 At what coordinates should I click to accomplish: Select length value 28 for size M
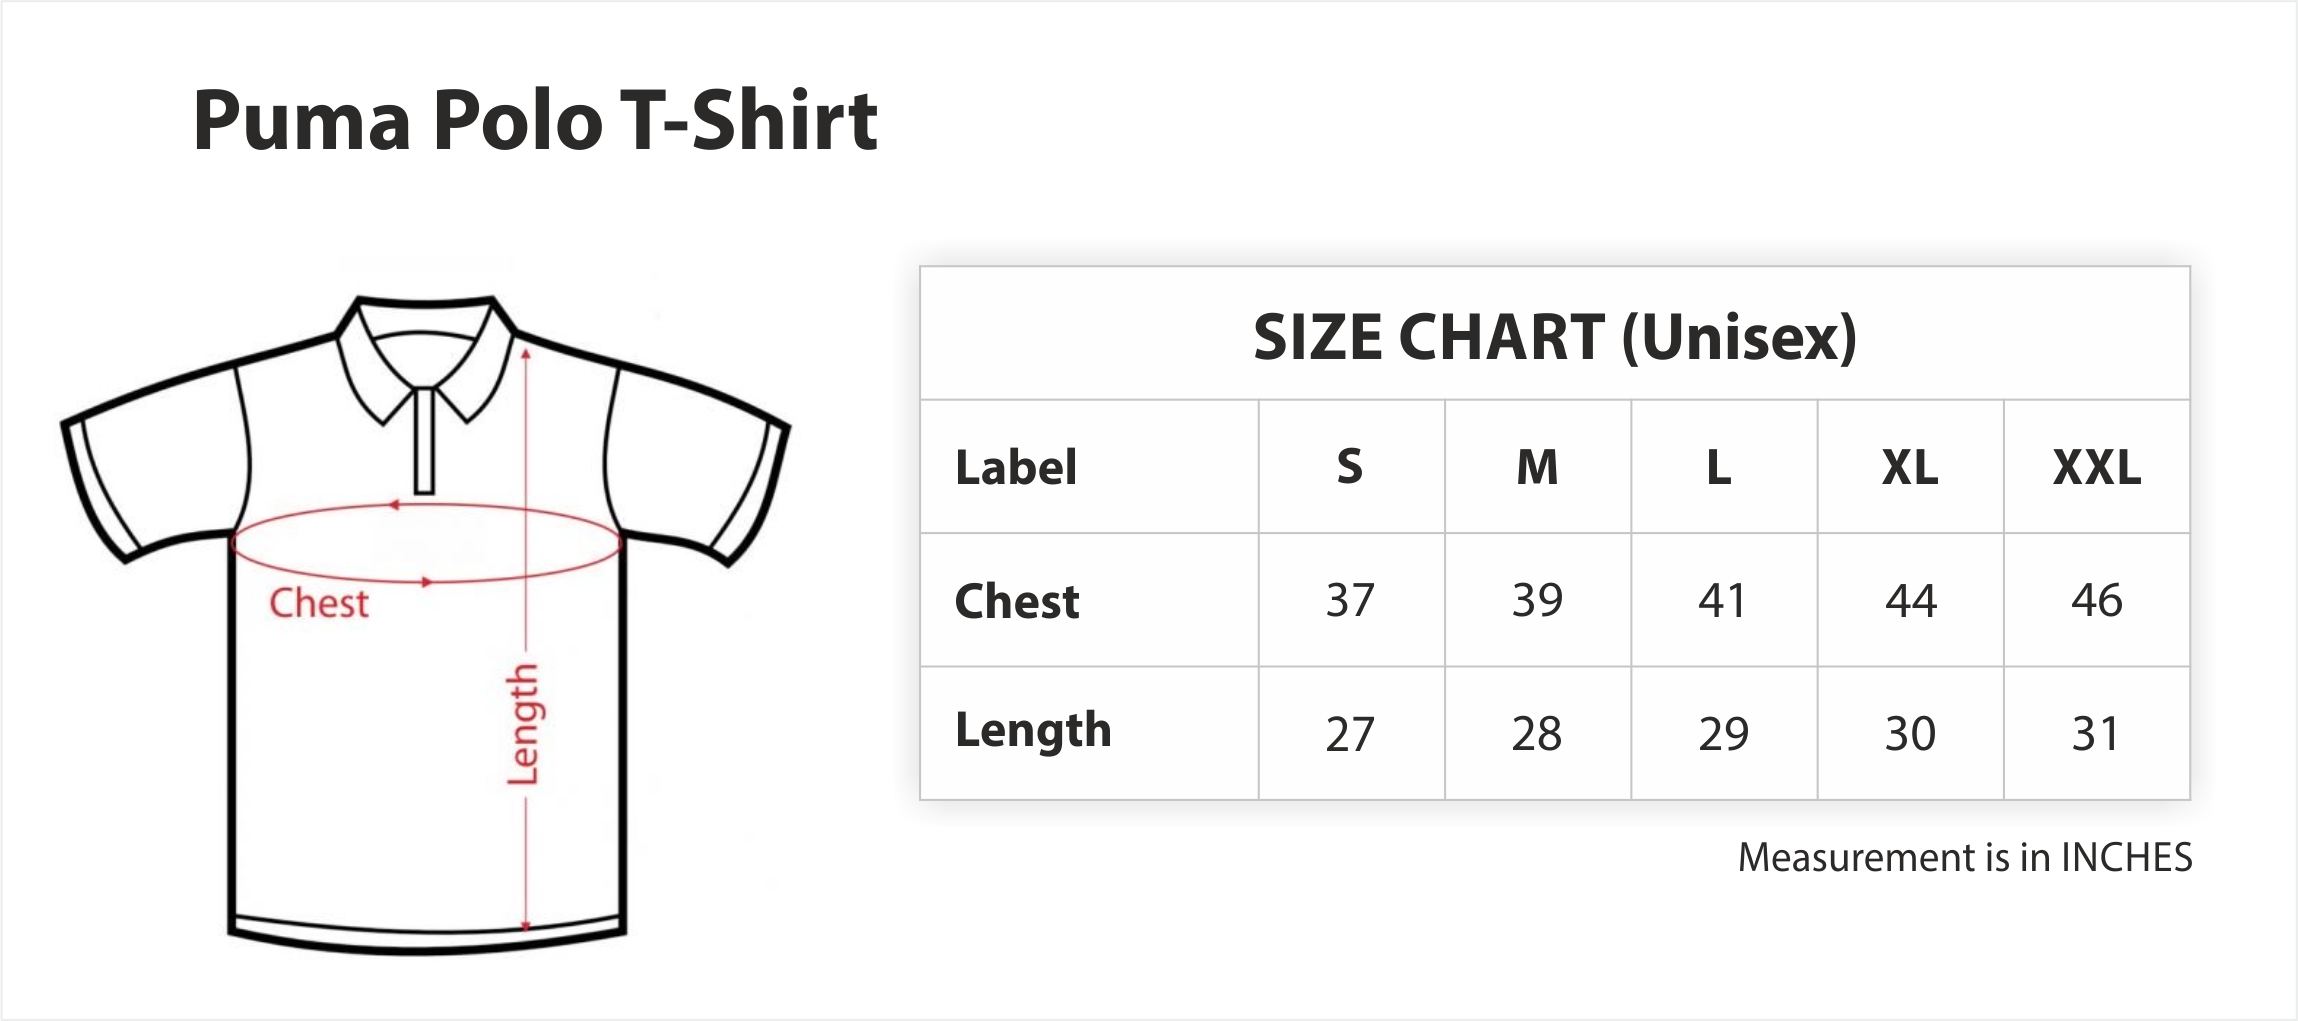1537,733
